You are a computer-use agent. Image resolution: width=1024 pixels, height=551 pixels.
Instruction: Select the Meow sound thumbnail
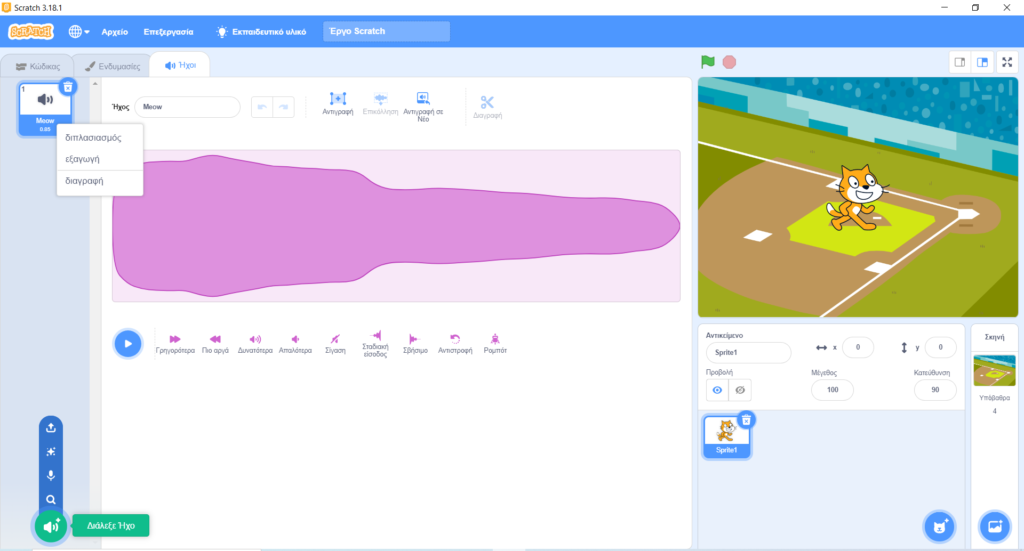44,108
